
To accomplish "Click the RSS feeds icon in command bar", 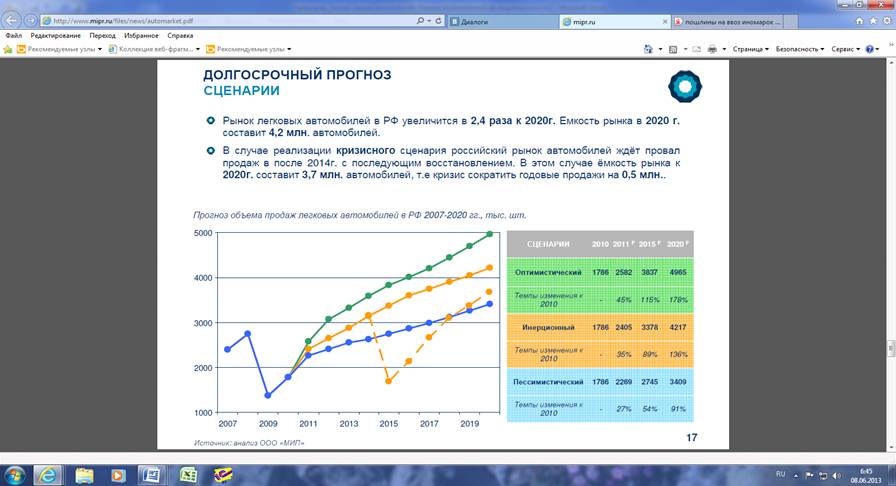I will 673,49.
